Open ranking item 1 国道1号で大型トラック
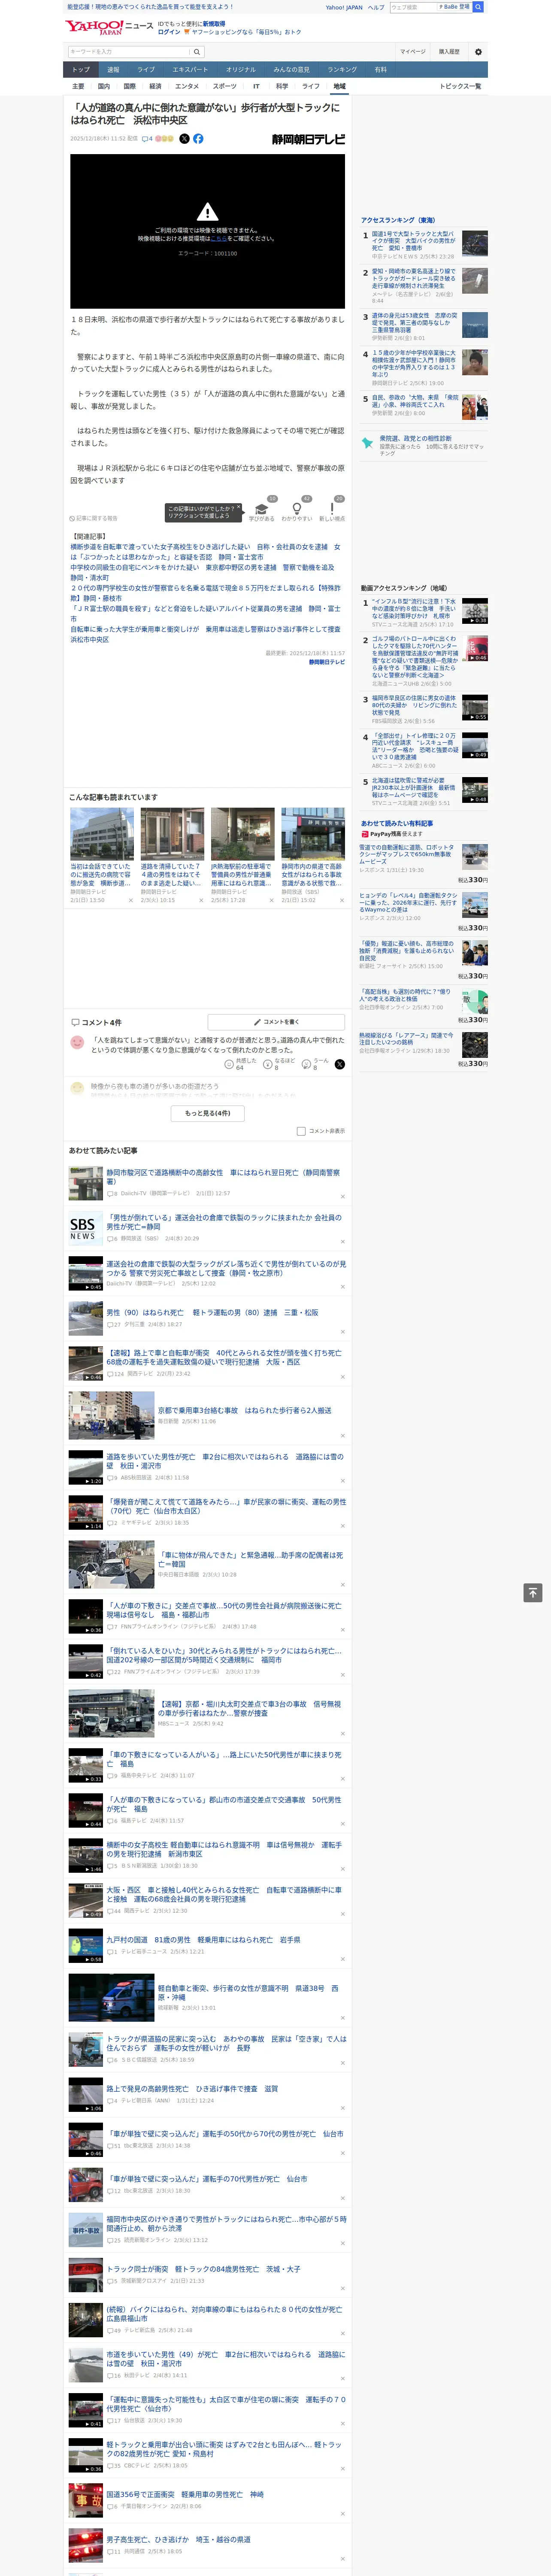The image size is (551, 2576). point(413,241)
